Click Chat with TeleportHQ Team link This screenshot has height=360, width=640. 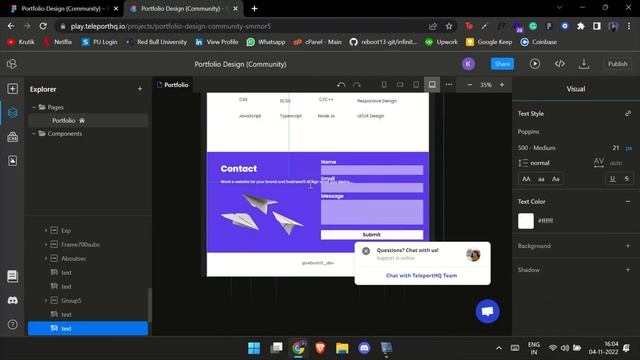pos(421,276)
